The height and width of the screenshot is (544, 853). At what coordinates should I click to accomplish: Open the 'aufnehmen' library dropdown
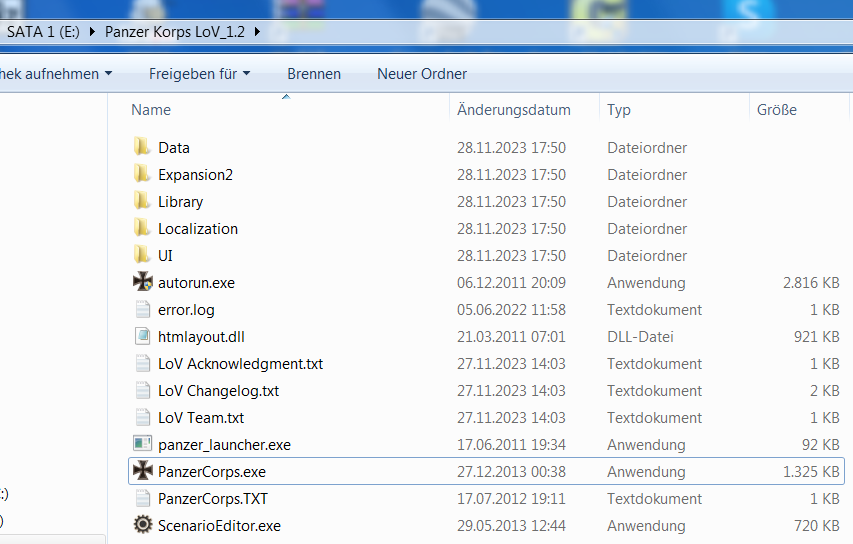coord(57,74)
